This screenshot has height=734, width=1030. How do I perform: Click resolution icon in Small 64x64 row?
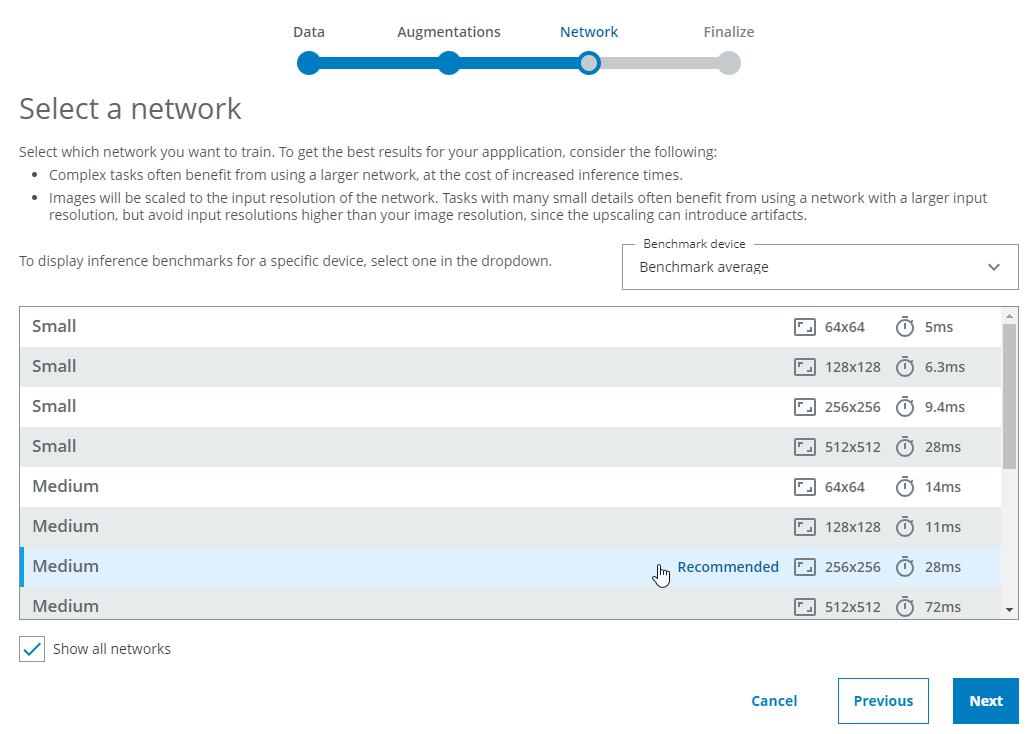(x=805, y=327)
